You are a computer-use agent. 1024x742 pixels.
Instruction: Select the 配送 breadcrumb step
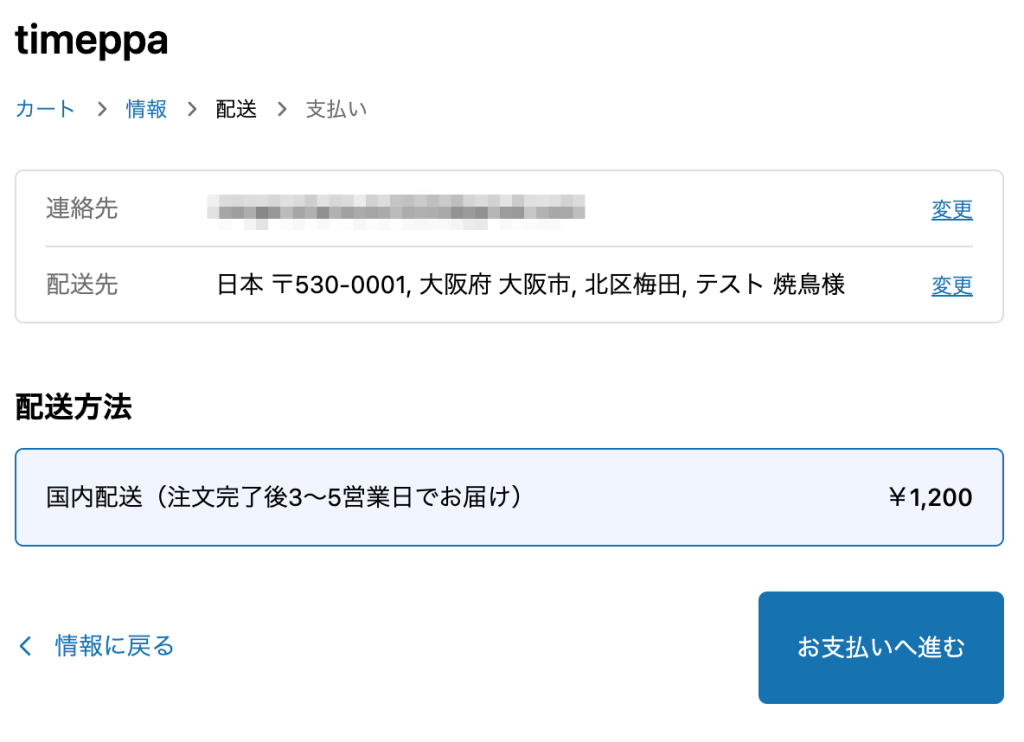pyautogui.click(x=236, y=109)
